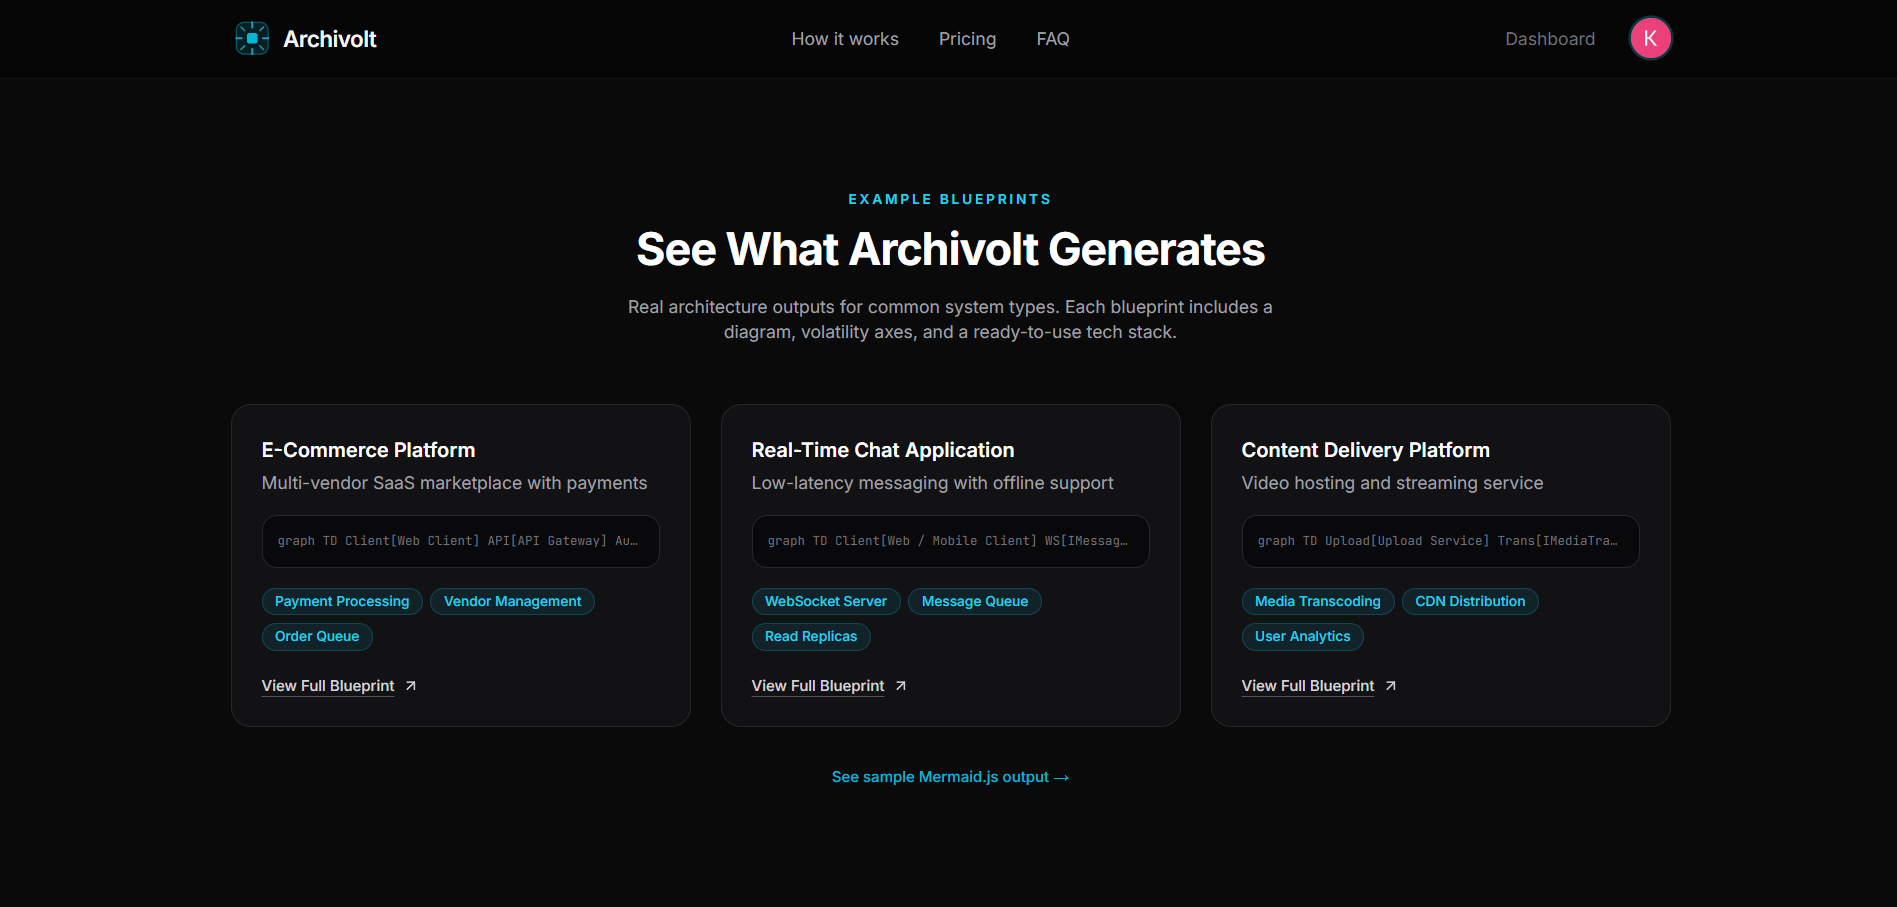The height and width of the screenshot is (907, 1897).
Task: Click the Real-Time Chat Application card title
Action: click(x=883, y=450)
